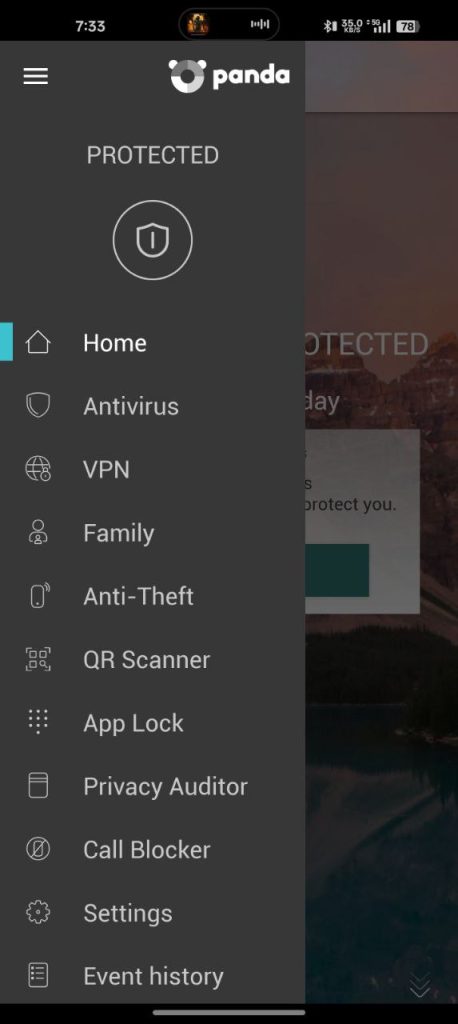Select the Home house icon
Screen dimensions: 458x1024
pyautogui.click(x=38, y=342)
